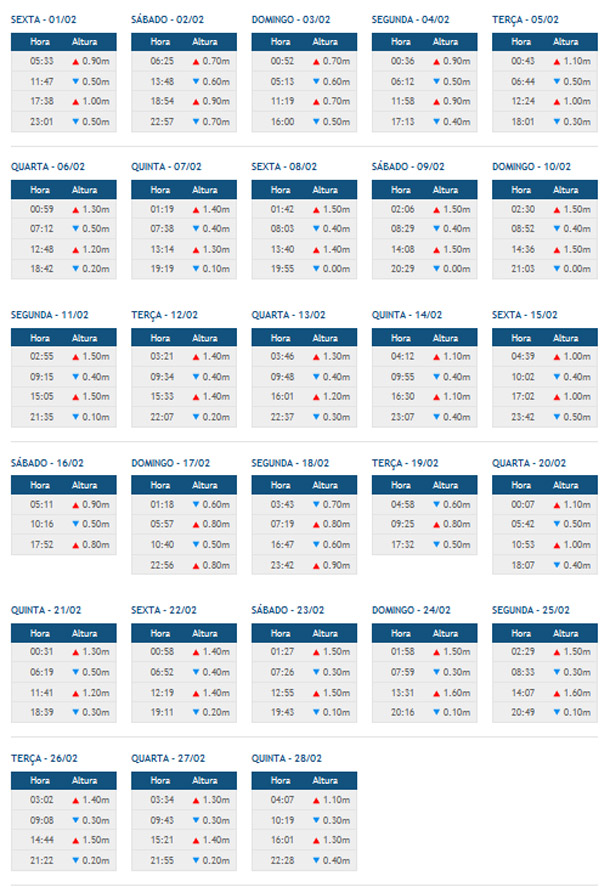Click the SÁBADO - 02/02 day heading
This screenshot has height=887, width=610.
coord(167,19)
